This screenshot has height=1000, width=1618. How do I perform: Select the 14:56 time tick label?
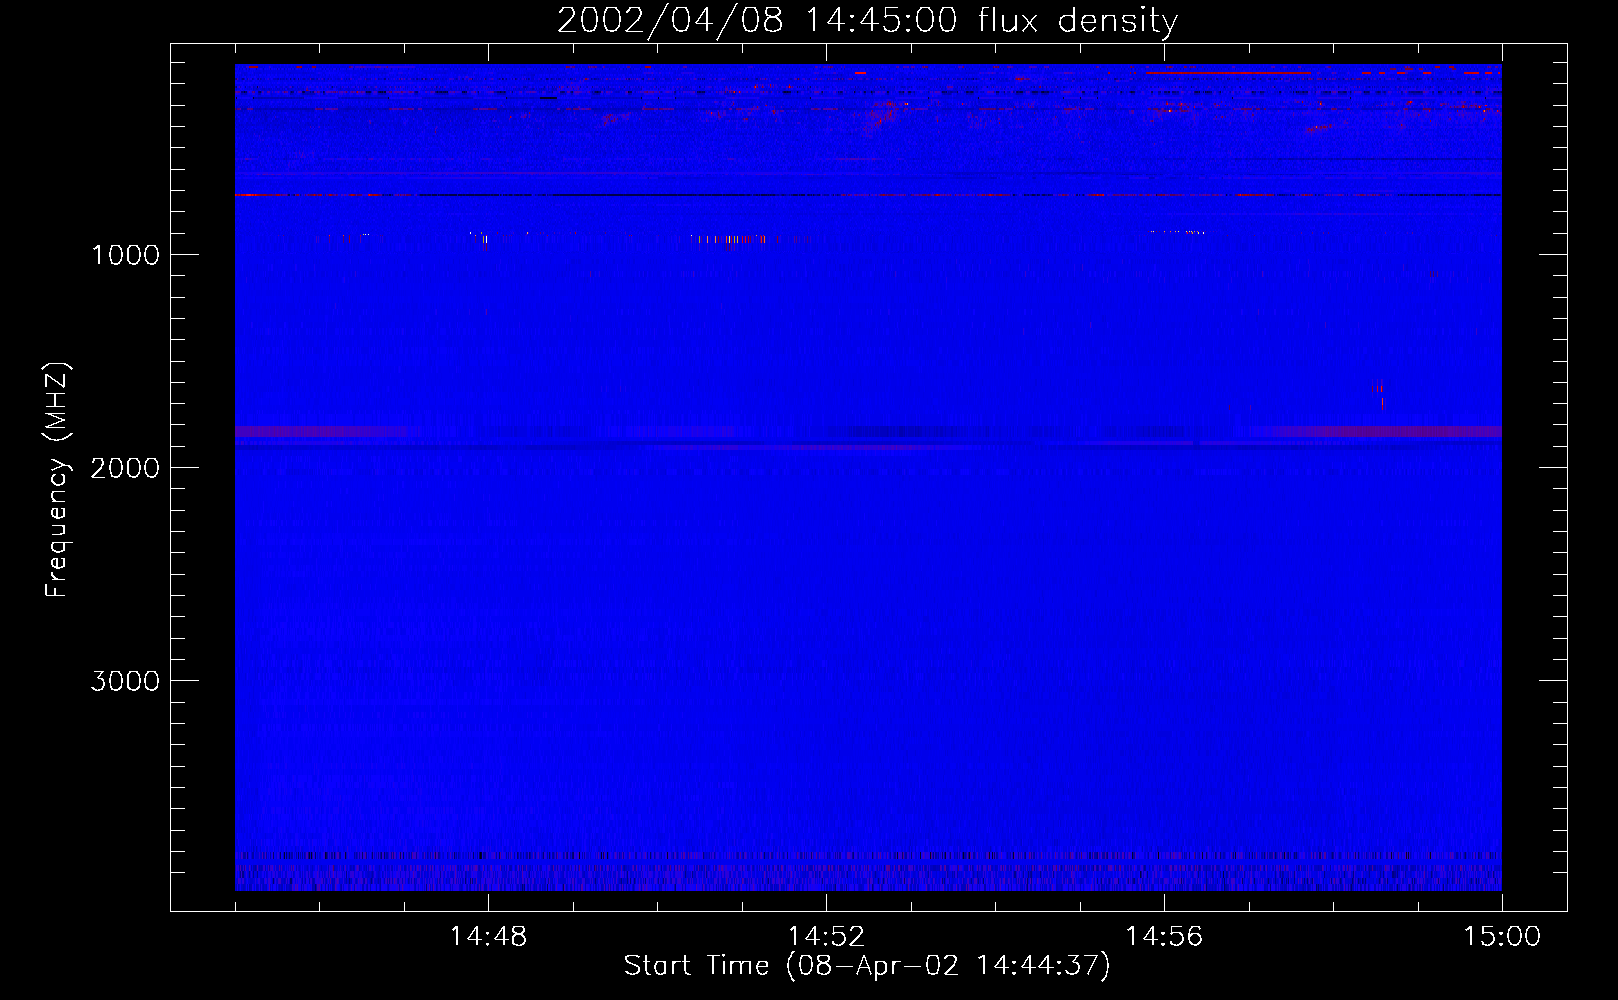point(1164,937)
